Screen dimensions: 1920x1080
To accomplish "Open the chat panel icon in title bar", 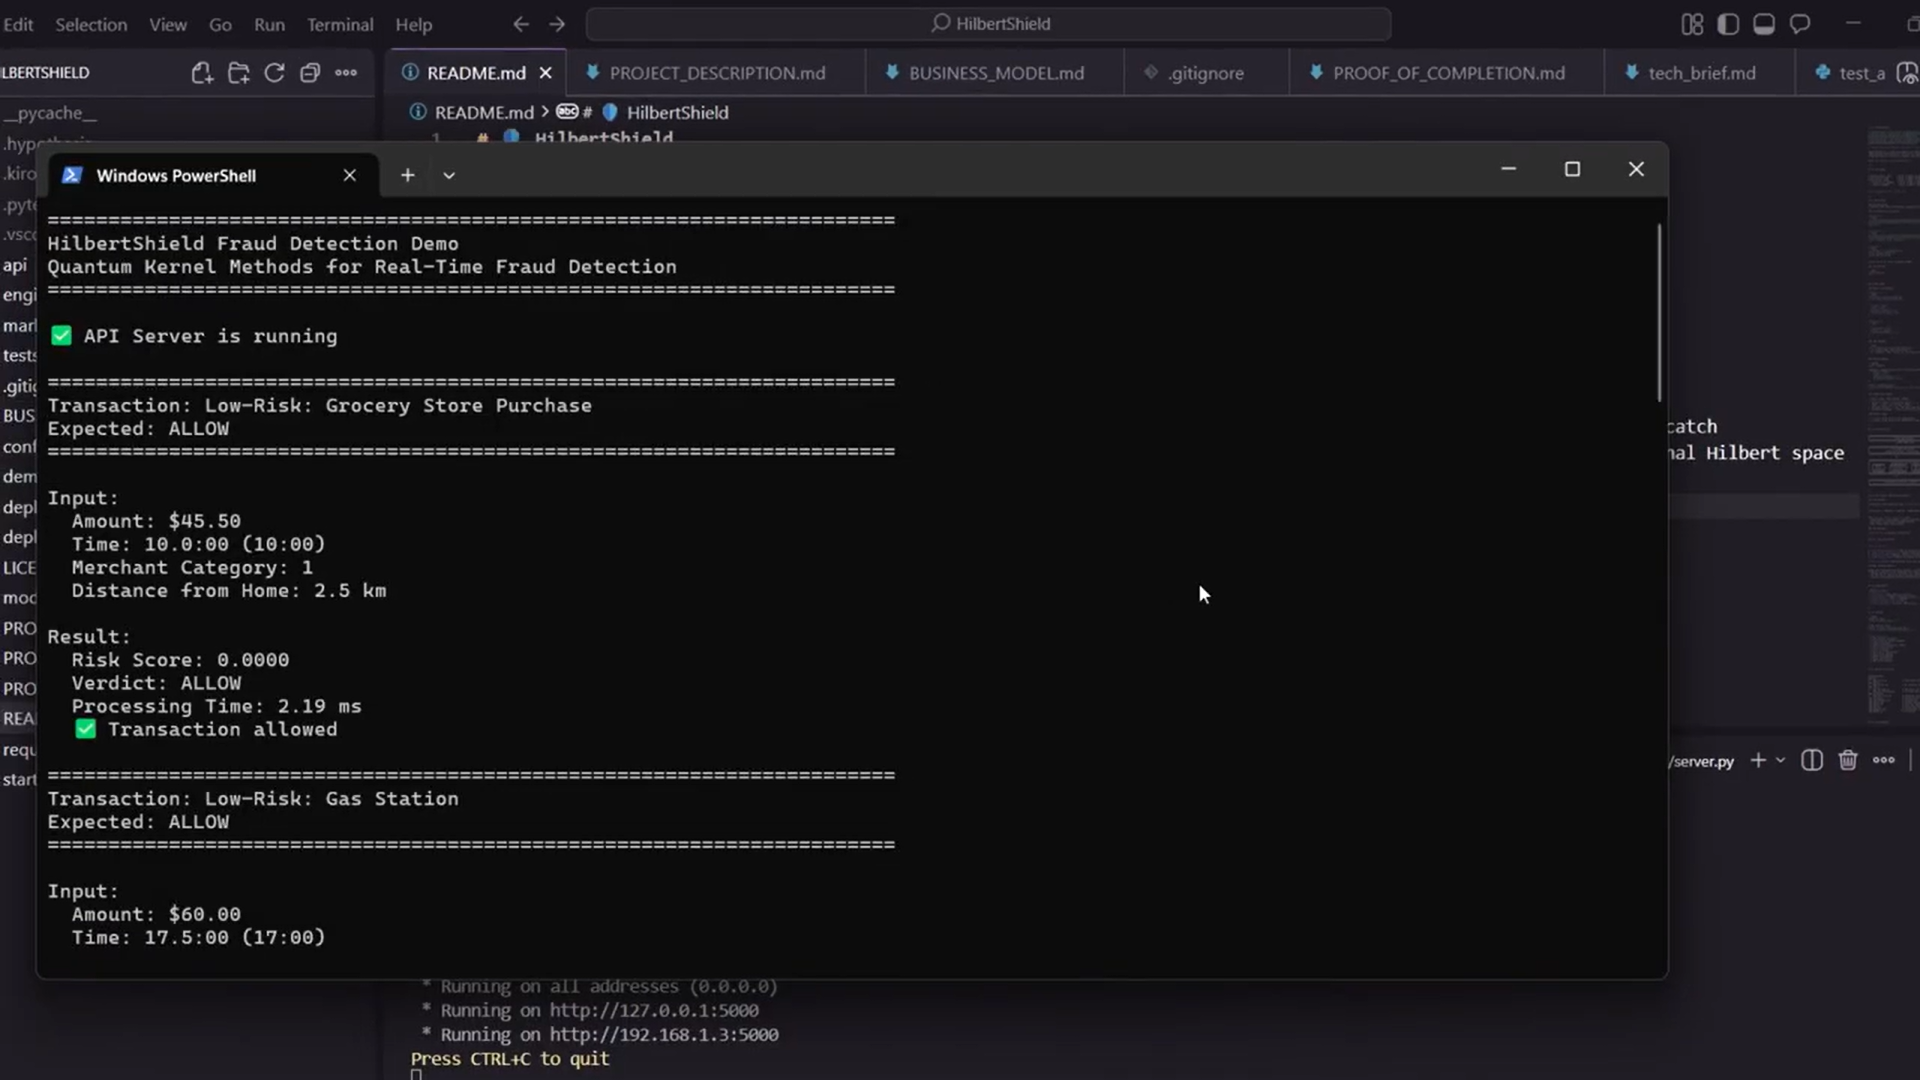I will (x=1800, y=24).
